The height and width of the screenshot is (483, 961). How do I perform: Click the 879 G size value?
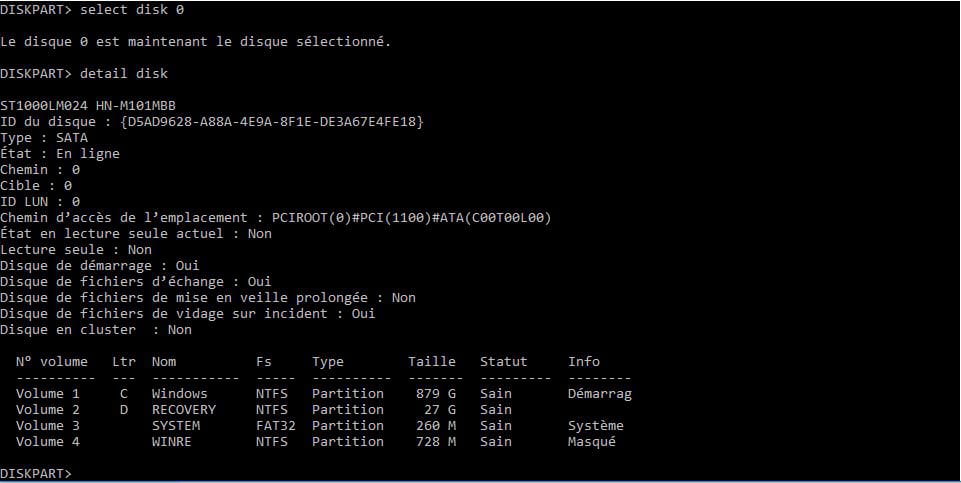tap(436, 394)
